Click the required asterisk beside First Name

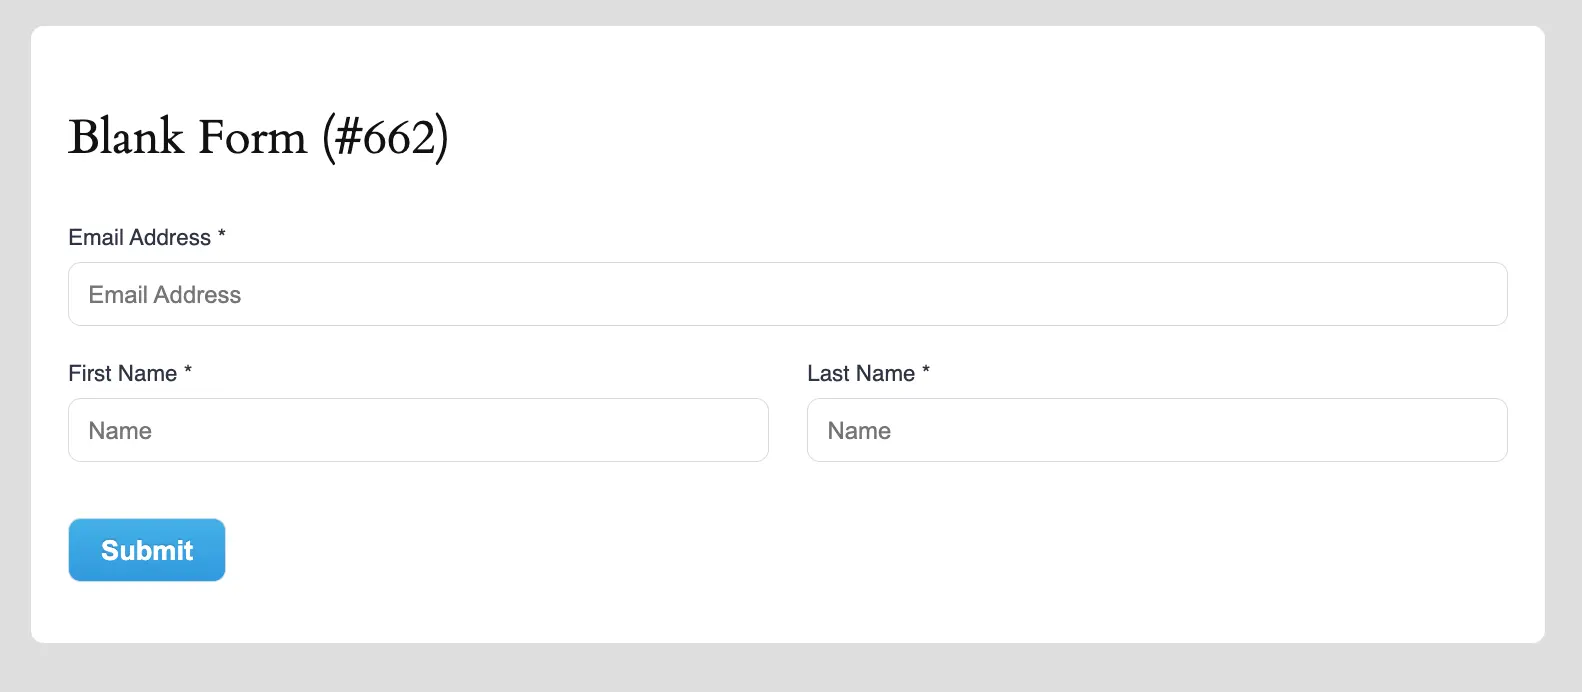tap(188, 371)
